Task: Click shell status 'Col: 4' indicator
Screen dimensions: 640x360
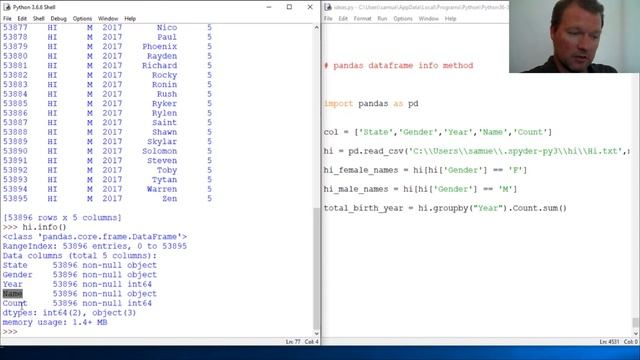Action: pyautogui.click(x=311, y=342)
